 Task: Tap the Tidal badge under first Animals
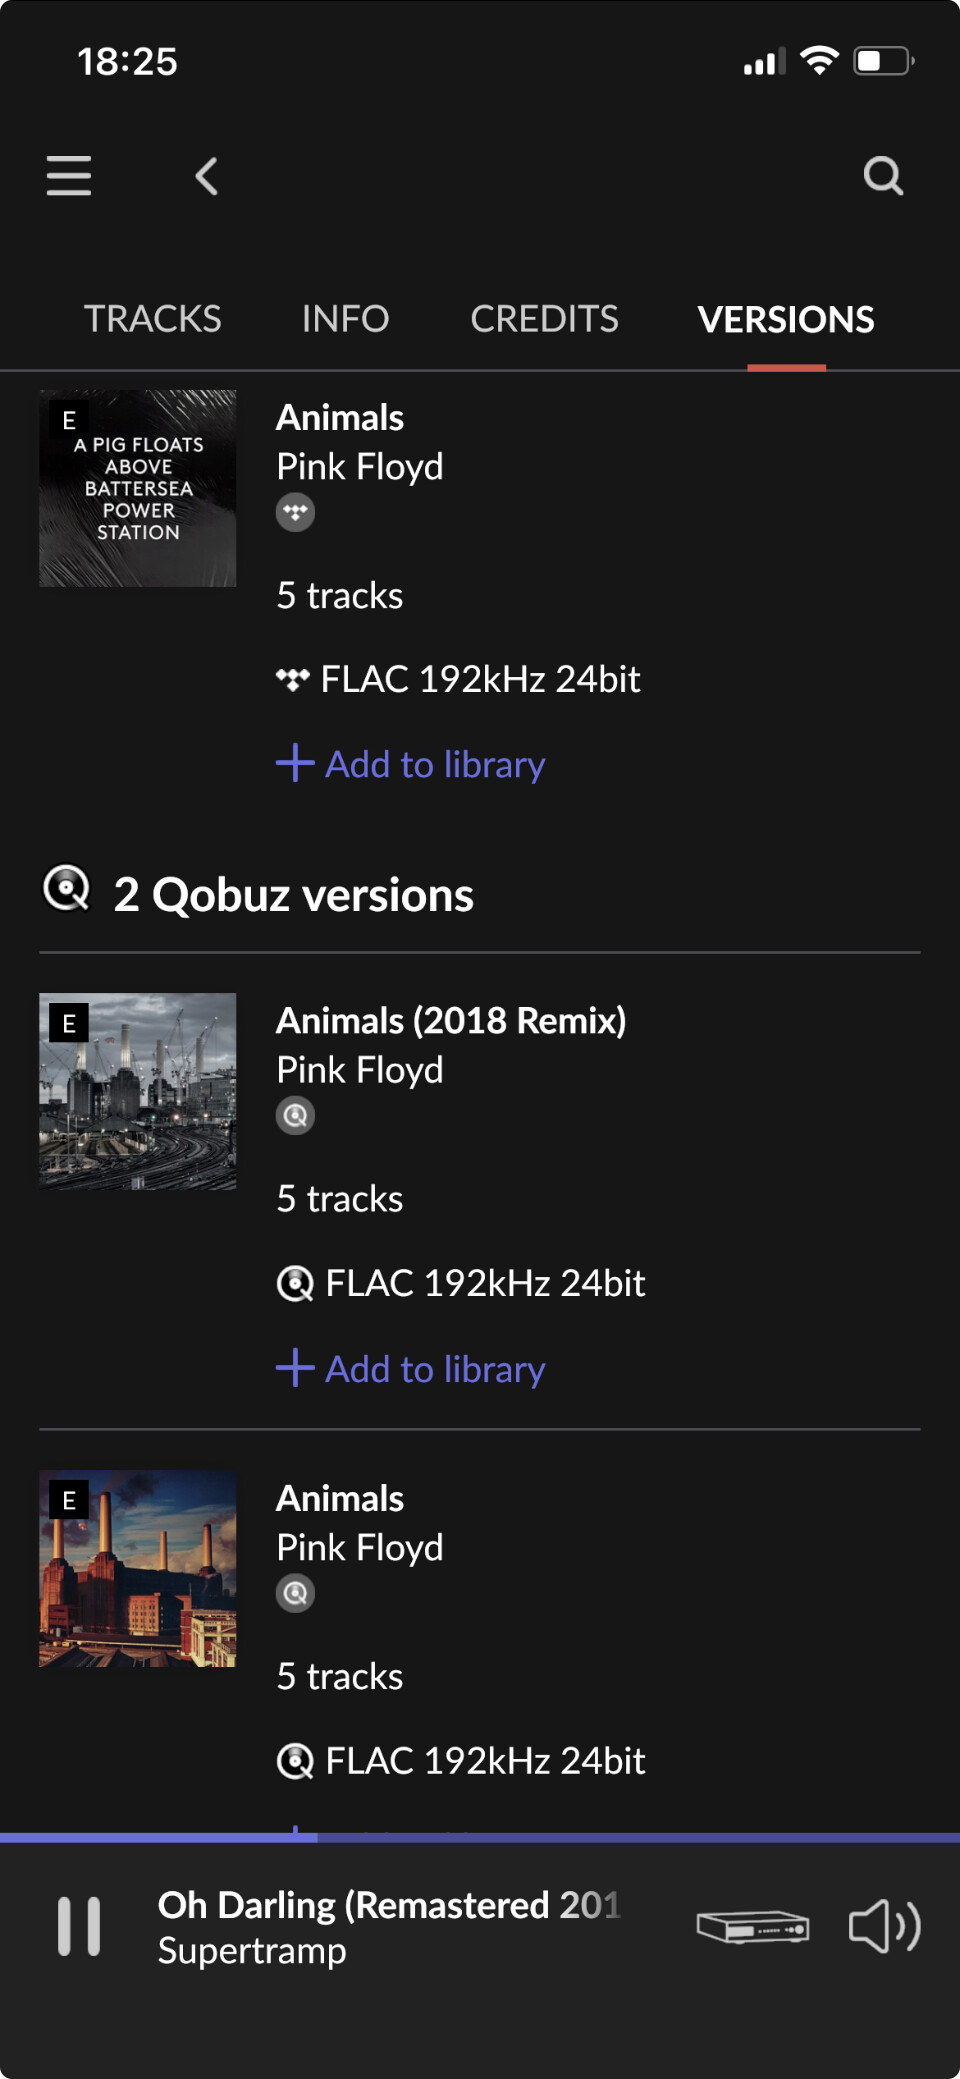click(295, 512)
